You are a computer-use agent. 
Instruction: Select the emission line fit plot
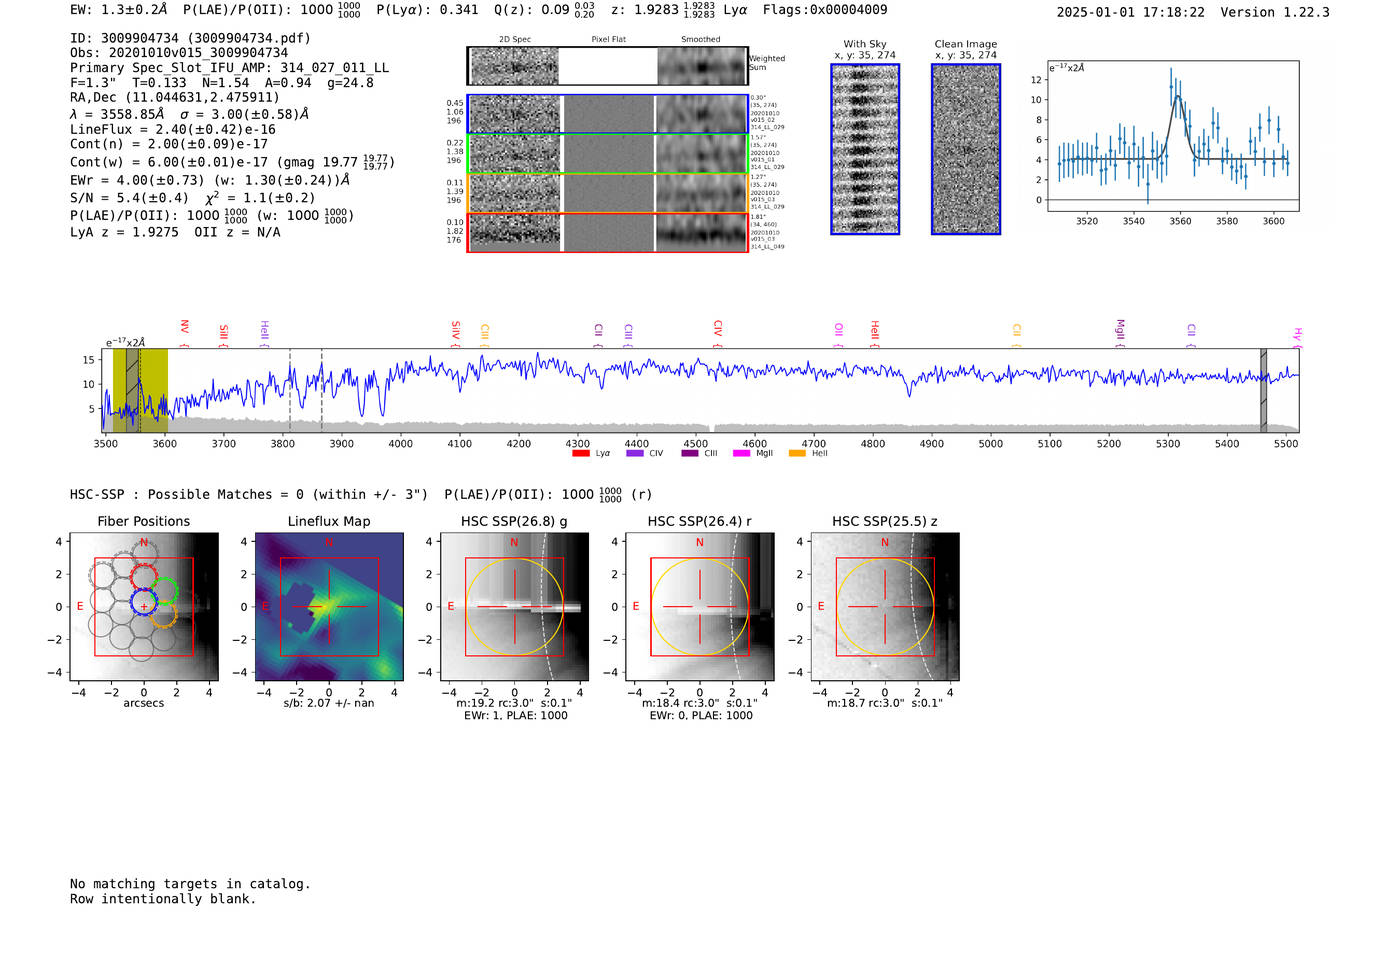tap(1172, 136)
